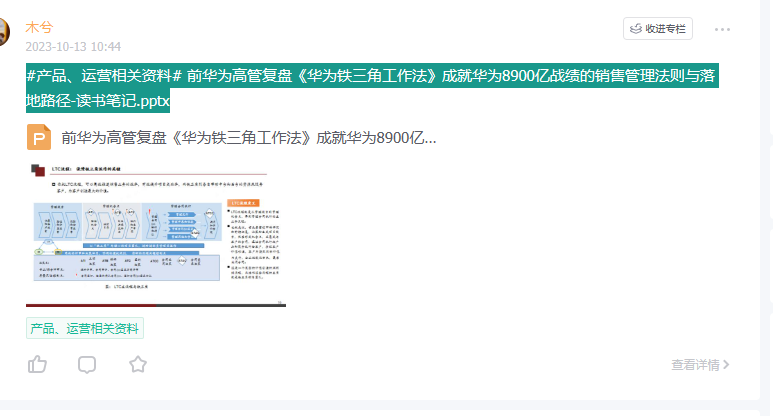Click the post timestamp 2023-10-13 10:44
The width and height of the screenshot is (773, 416).
[x=73, y=47]
